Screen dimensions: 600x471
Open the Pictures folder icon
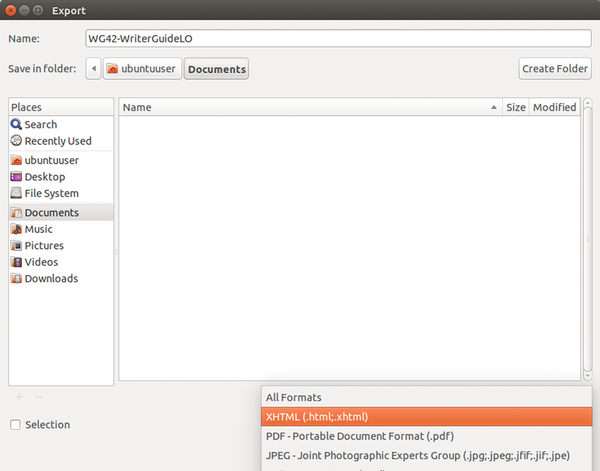[16, 246]
